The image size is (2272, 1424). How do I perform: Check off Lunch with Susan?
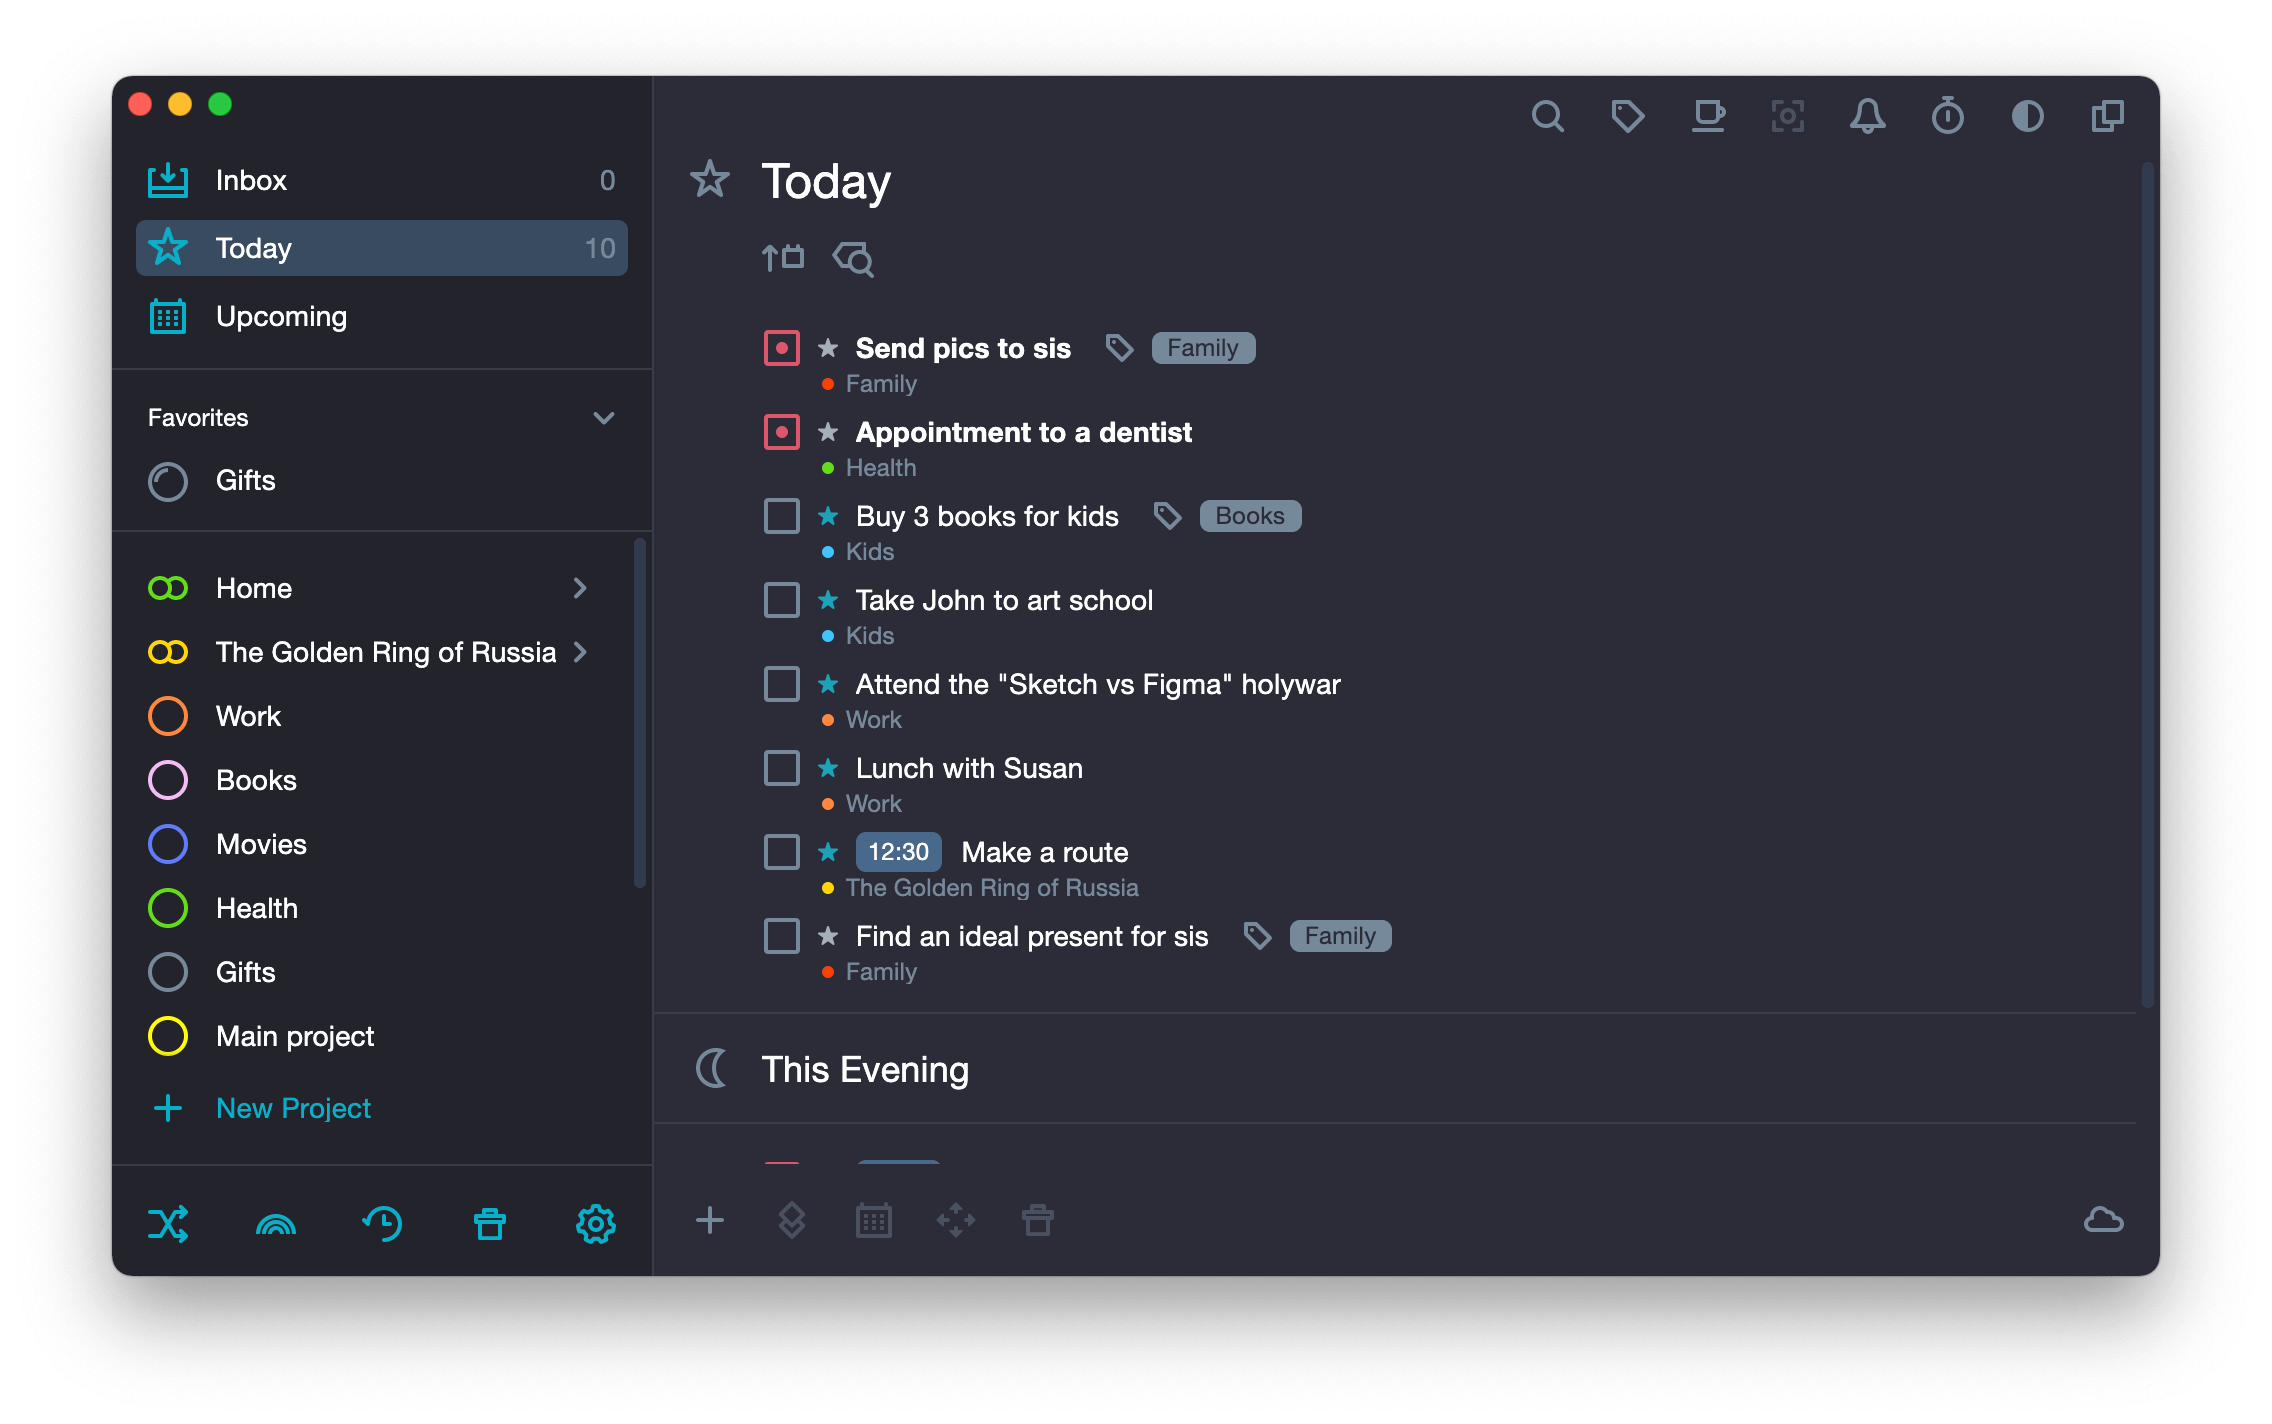click(782, 768)
